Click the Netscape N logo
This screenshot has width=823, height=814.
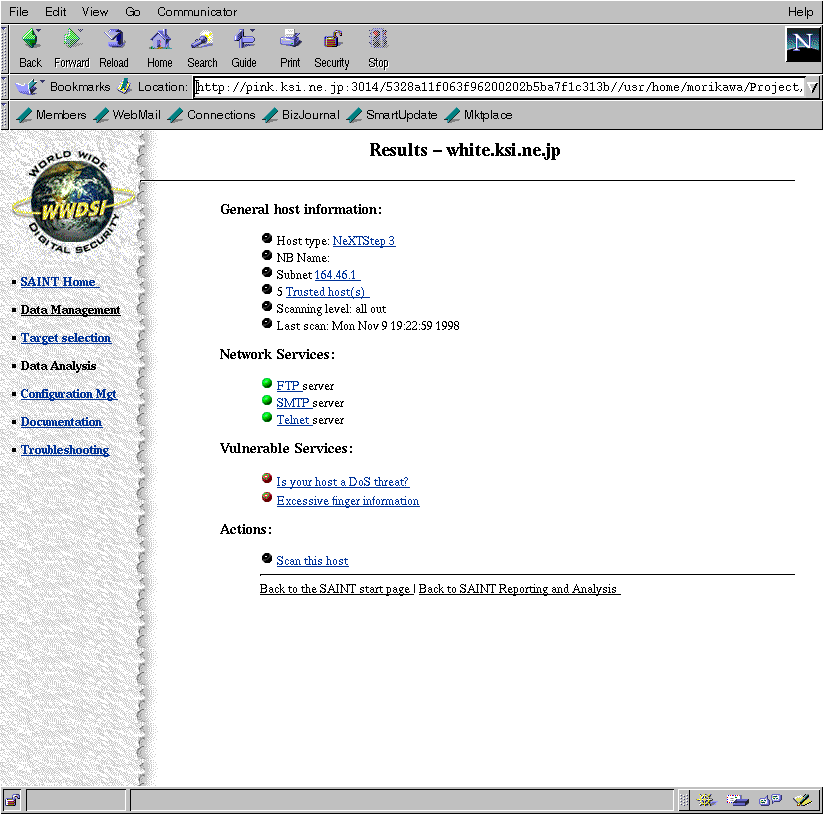[x=803, y=44]
